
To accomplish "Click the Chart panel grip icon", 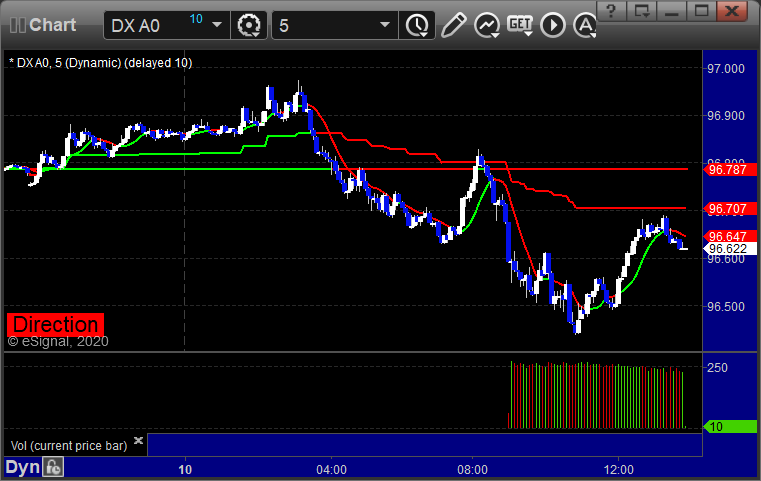I will click(17, 25).
